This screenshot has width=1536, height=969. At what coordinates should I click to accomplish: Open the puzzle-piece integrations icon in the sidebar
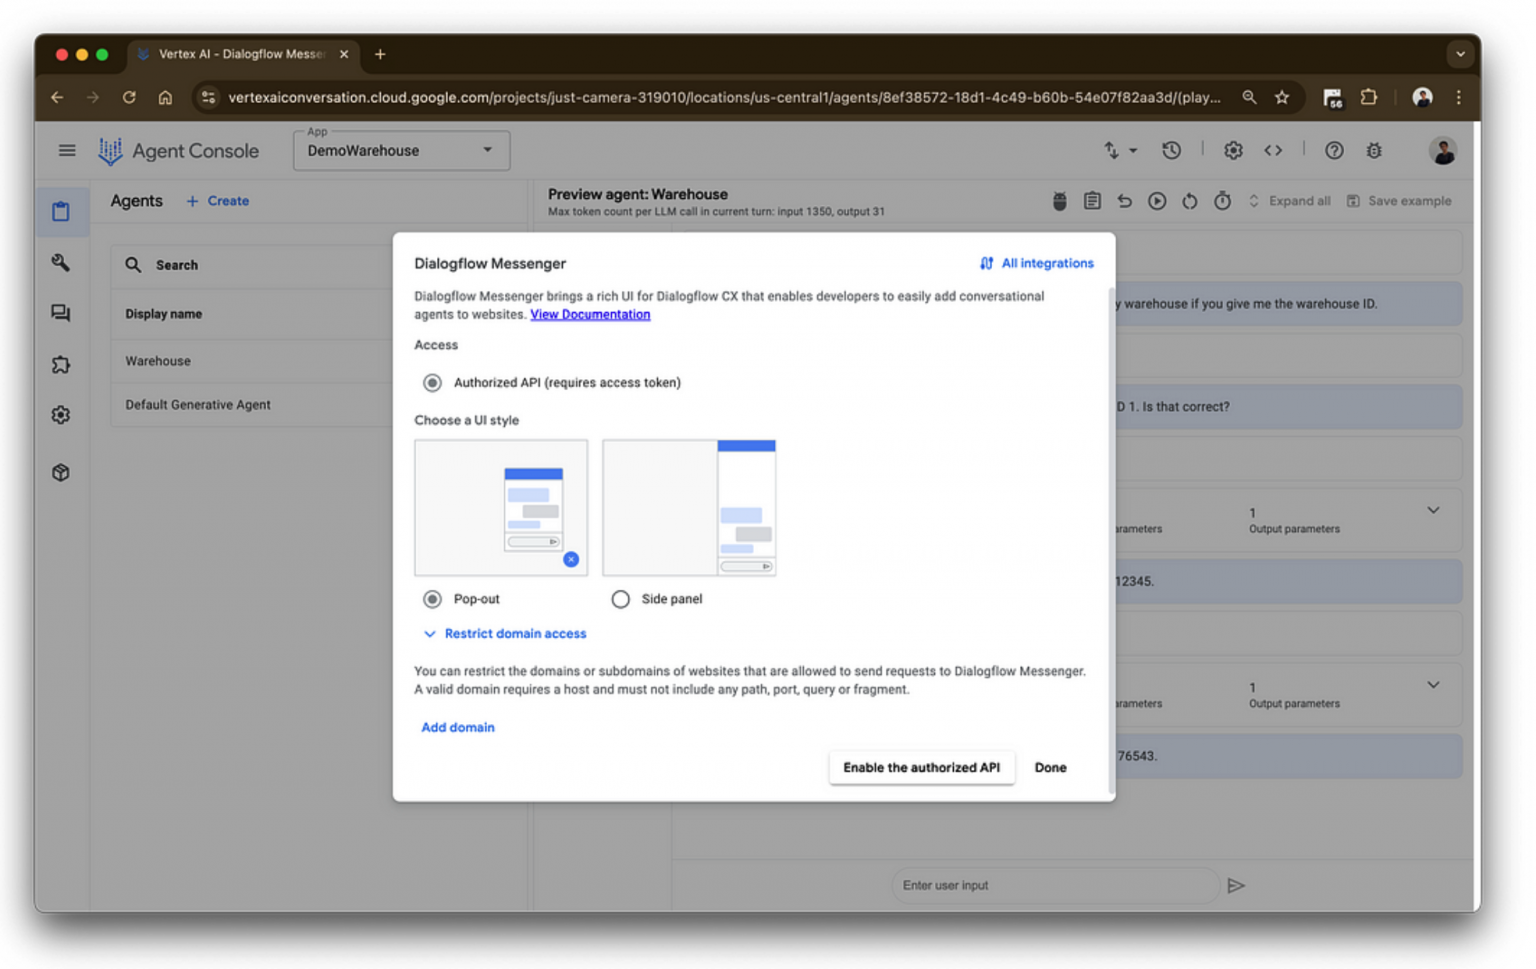point(61,364)
